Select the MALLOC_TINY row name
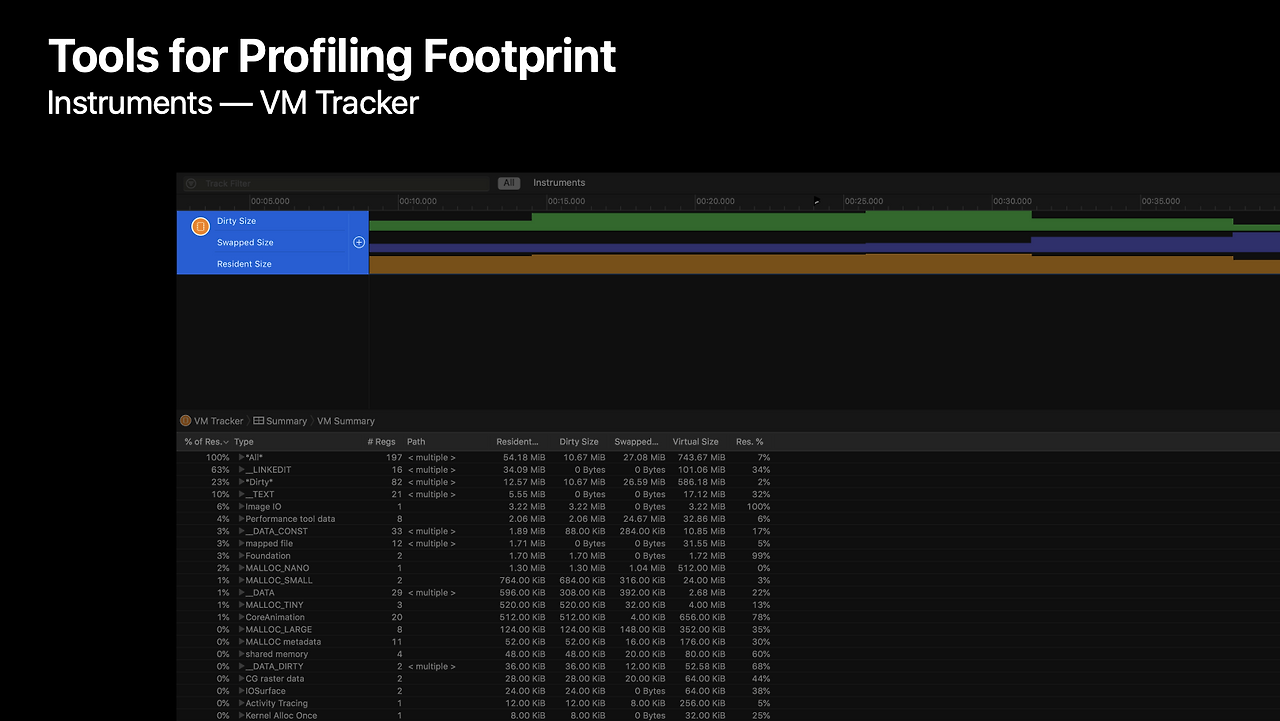 [x=275, y=605]
